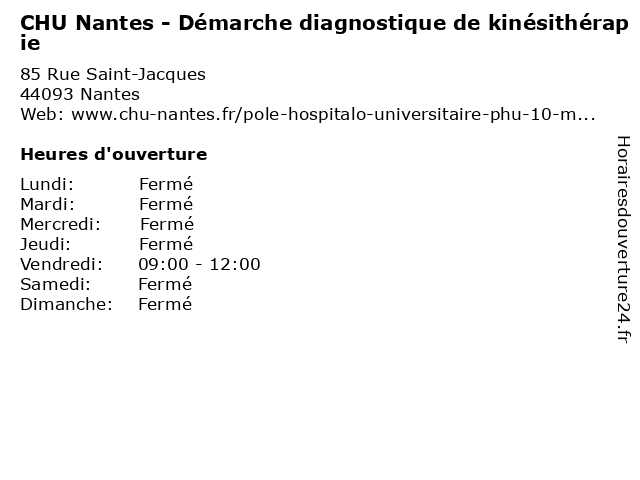Select the Vendredi day label
The height and width of the screenshot is (480, 640).
(x=62, y=264)
